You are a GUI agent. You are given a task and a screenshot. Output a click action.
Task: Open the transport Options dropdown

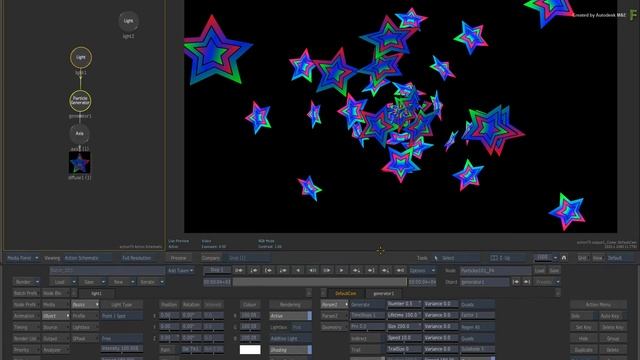(x=422, y=270)
